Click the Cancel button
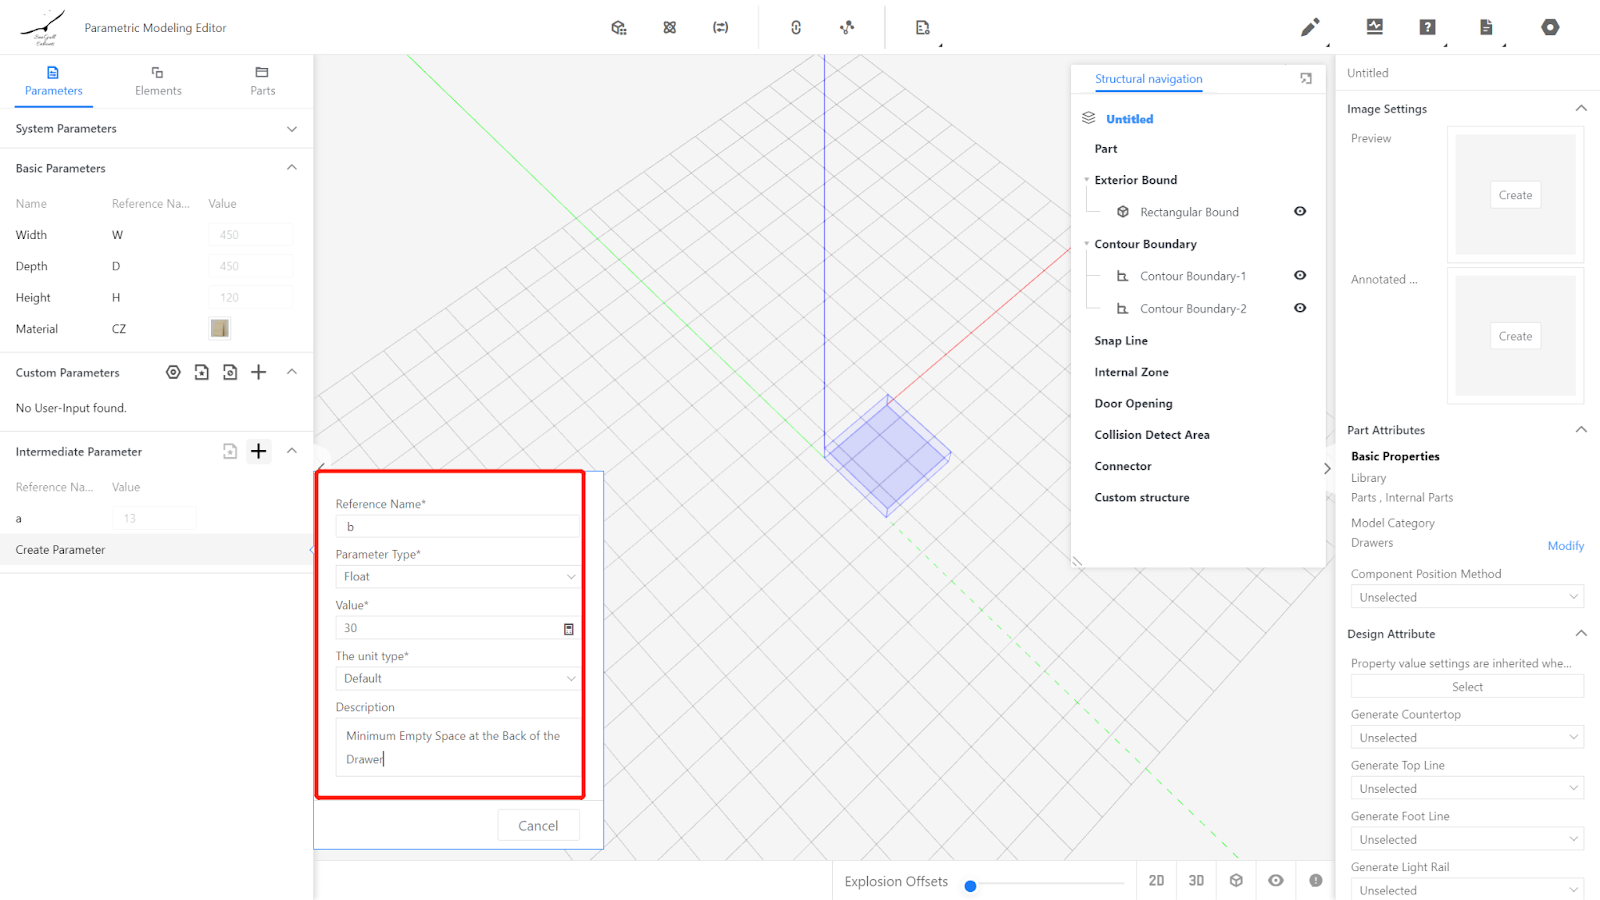Screen dimensions: 1600x900 point(538,826)
